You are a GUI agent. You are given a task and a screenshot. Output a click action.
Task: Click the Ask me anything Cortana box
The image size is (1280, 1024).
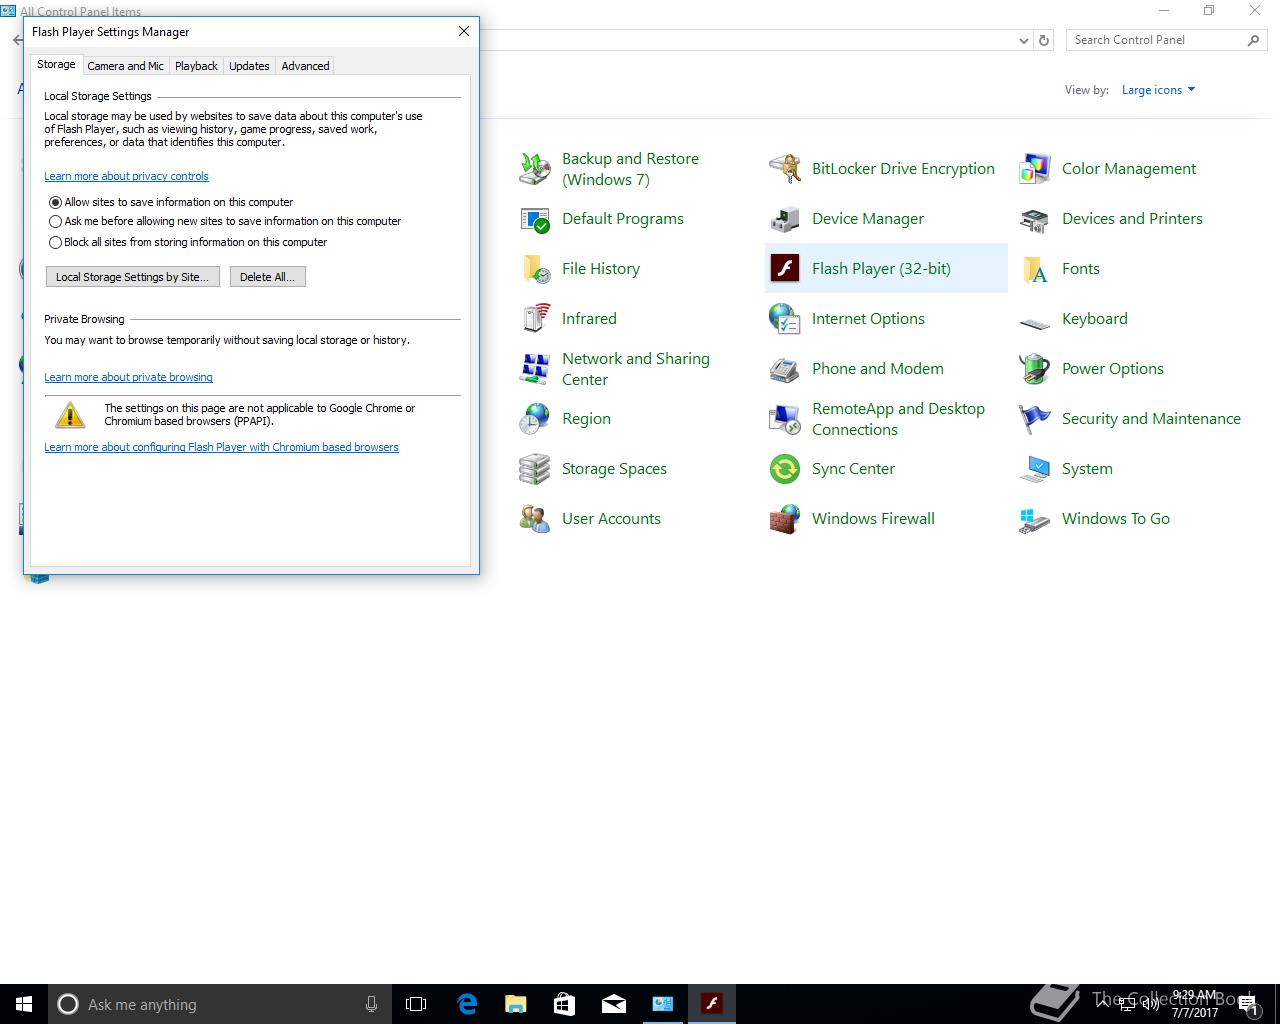[219, 1004]
